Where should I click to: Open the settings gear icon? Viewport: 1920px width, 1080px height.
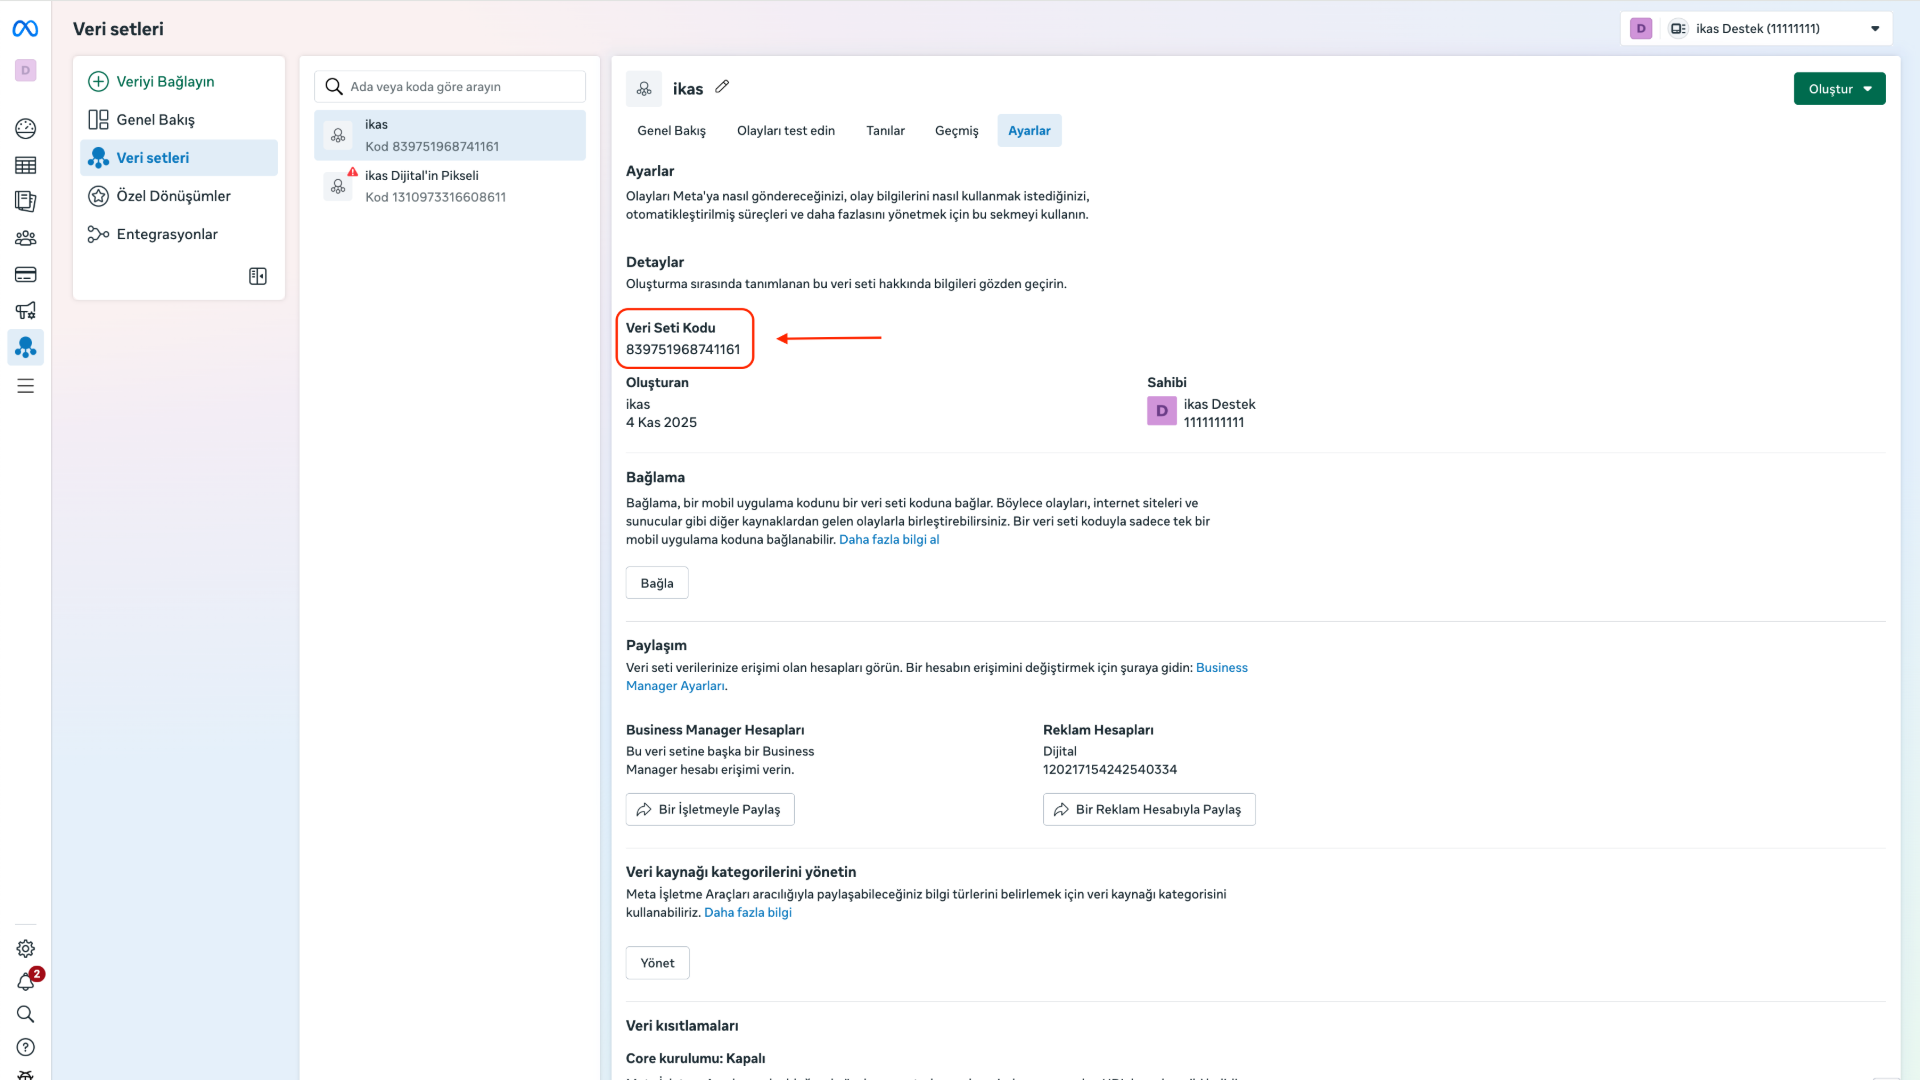(x=26, y=948)
